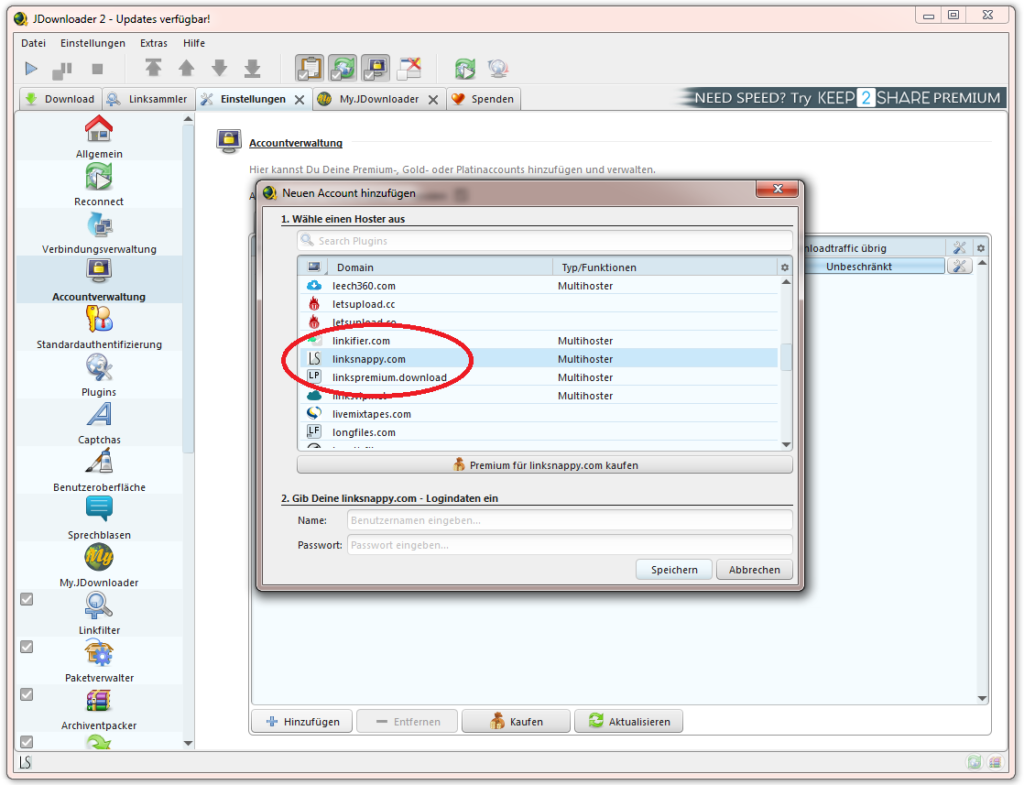The image size is (1024, 785).
Task: Open Benutzeroberfläche settings in sidebar
Action: [99, 470]
